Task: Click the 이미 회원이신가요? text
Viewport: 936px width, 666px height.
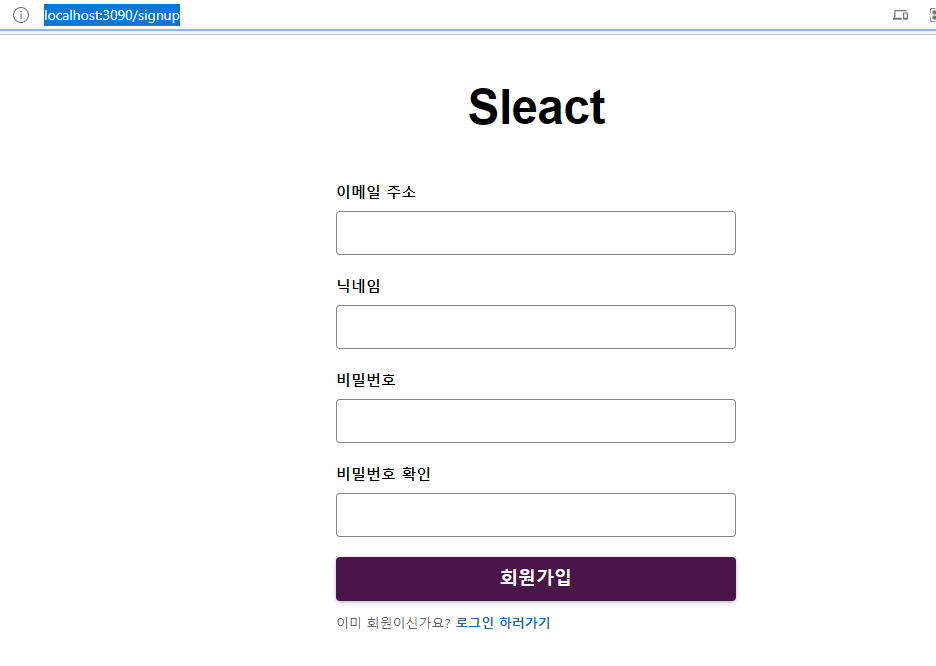Action: point(394,622)
